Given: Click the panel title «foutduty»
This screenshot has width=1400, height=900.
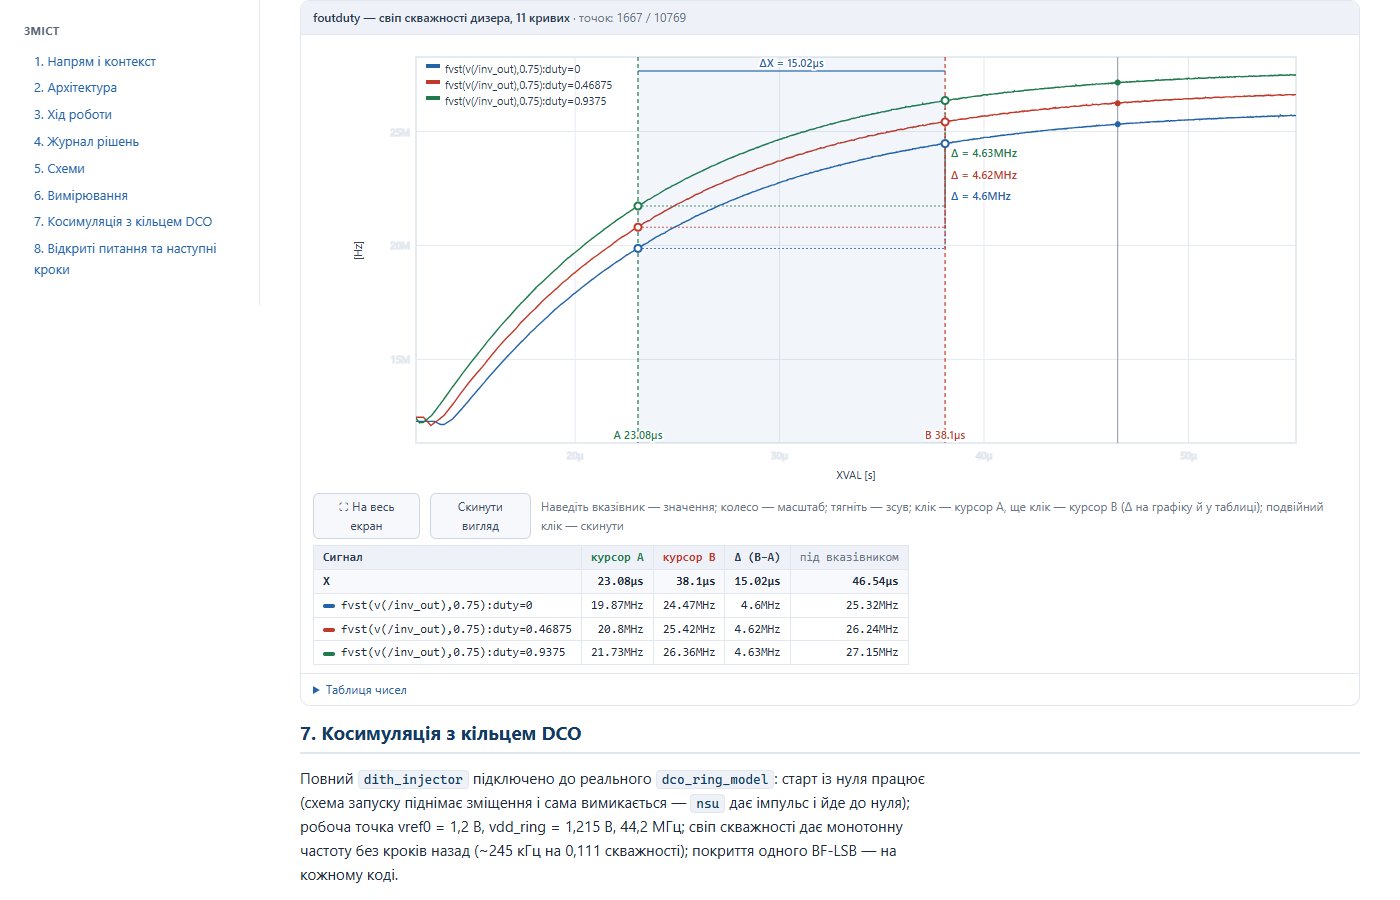Looking at the screenshot, I should pyautogui.click(x=336, y=18).
